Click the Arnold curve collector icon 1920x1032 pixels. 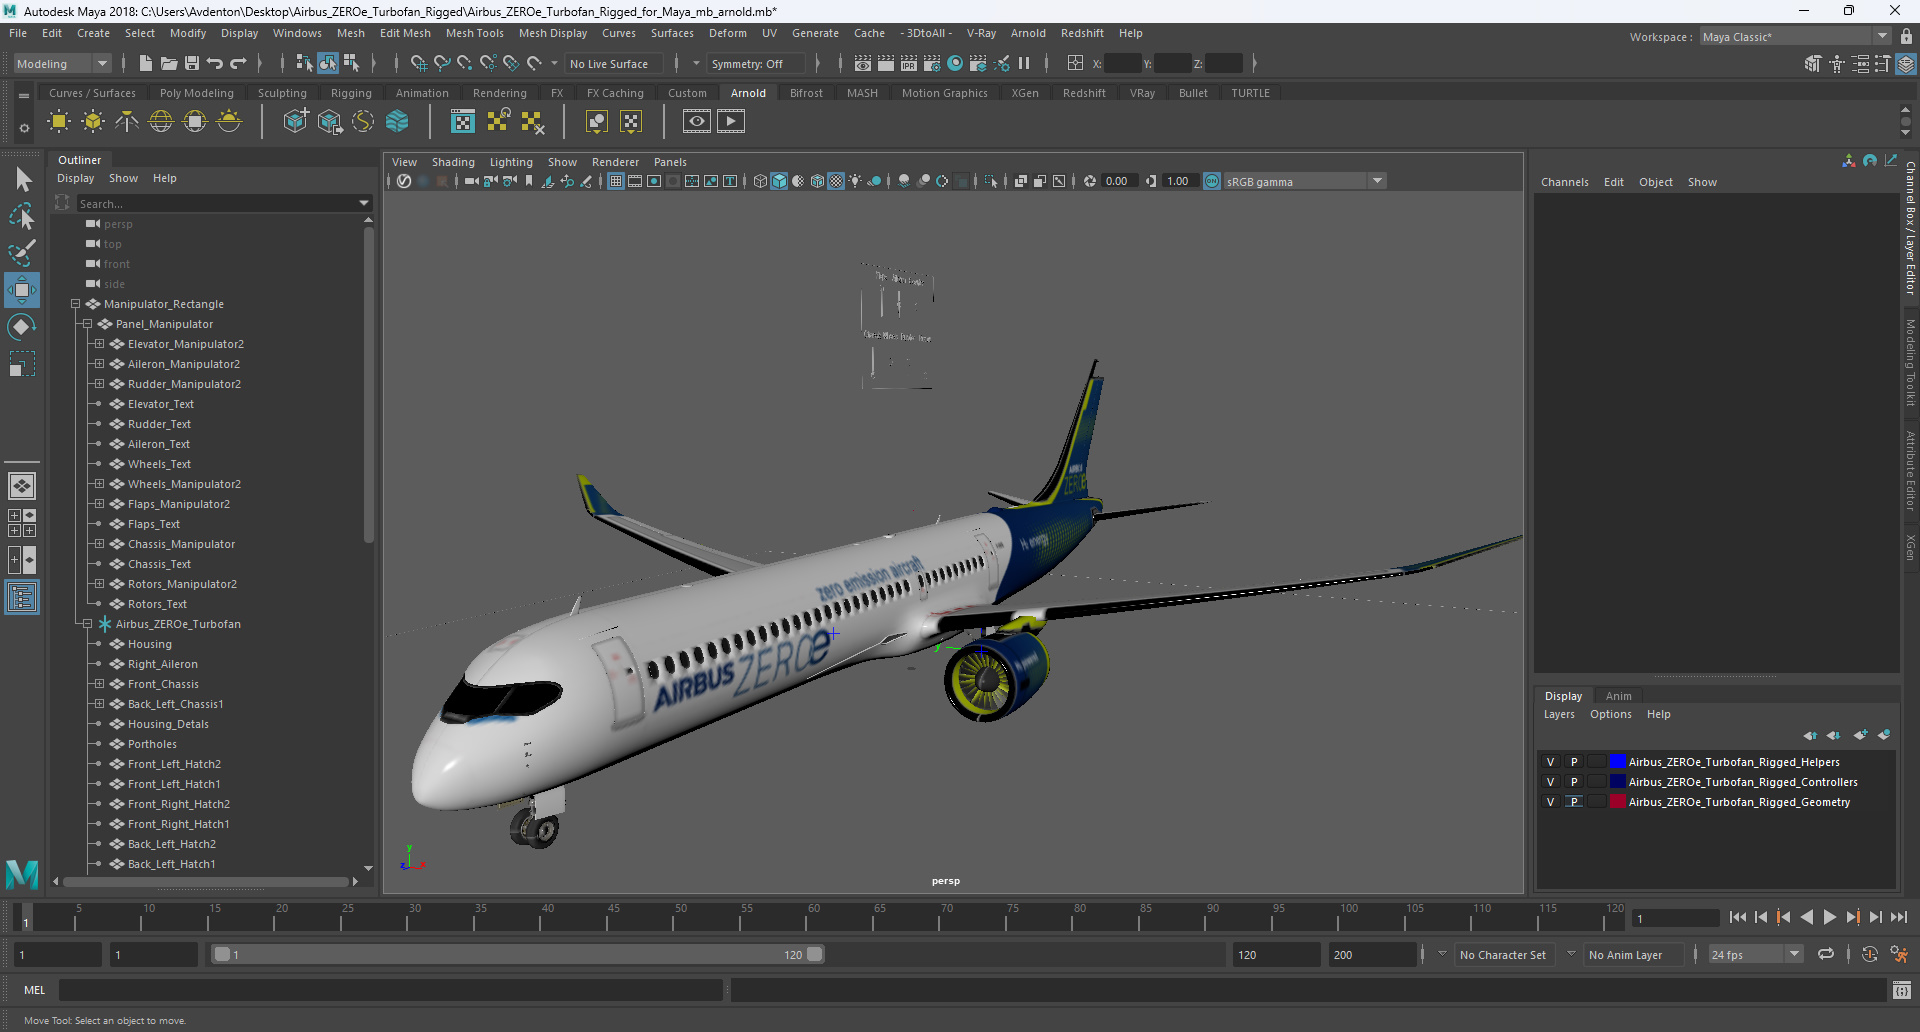(x=363, y=122)
